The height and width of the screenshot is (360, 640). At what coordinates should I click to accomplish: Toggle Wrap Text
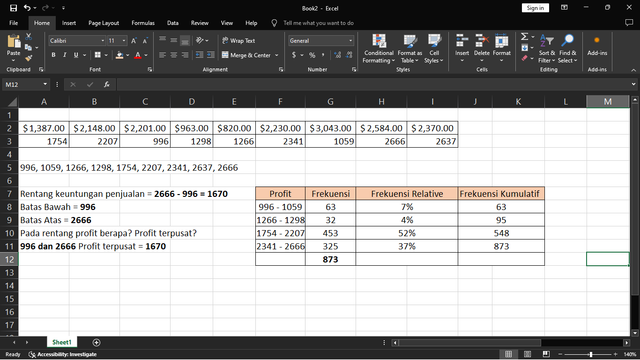[239, 40]
